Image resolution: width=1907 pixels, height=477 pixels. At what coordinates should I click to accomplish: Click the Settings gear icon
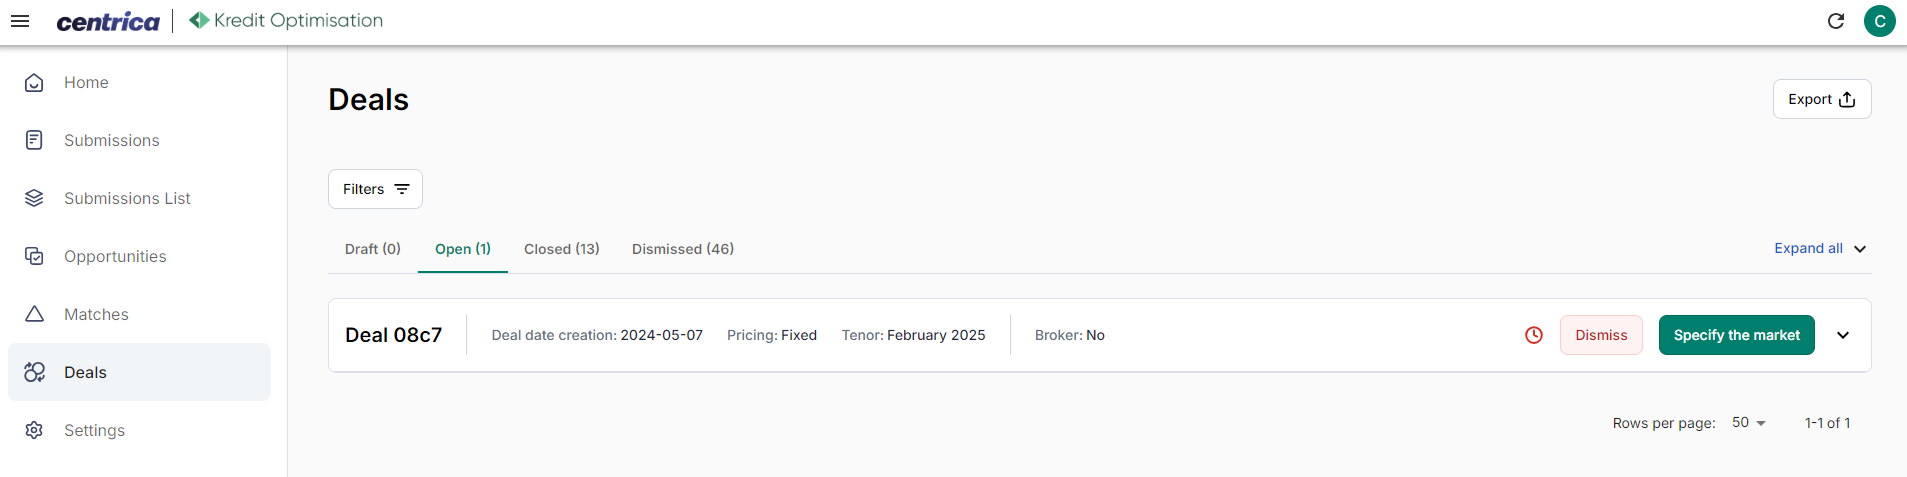point(34,431)
